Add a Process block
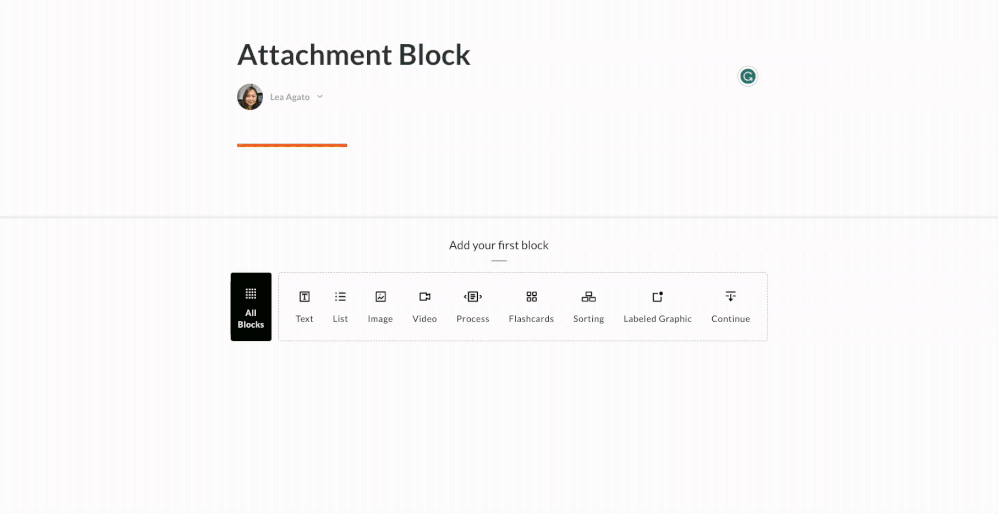The image size is (998, 514). 473,306
